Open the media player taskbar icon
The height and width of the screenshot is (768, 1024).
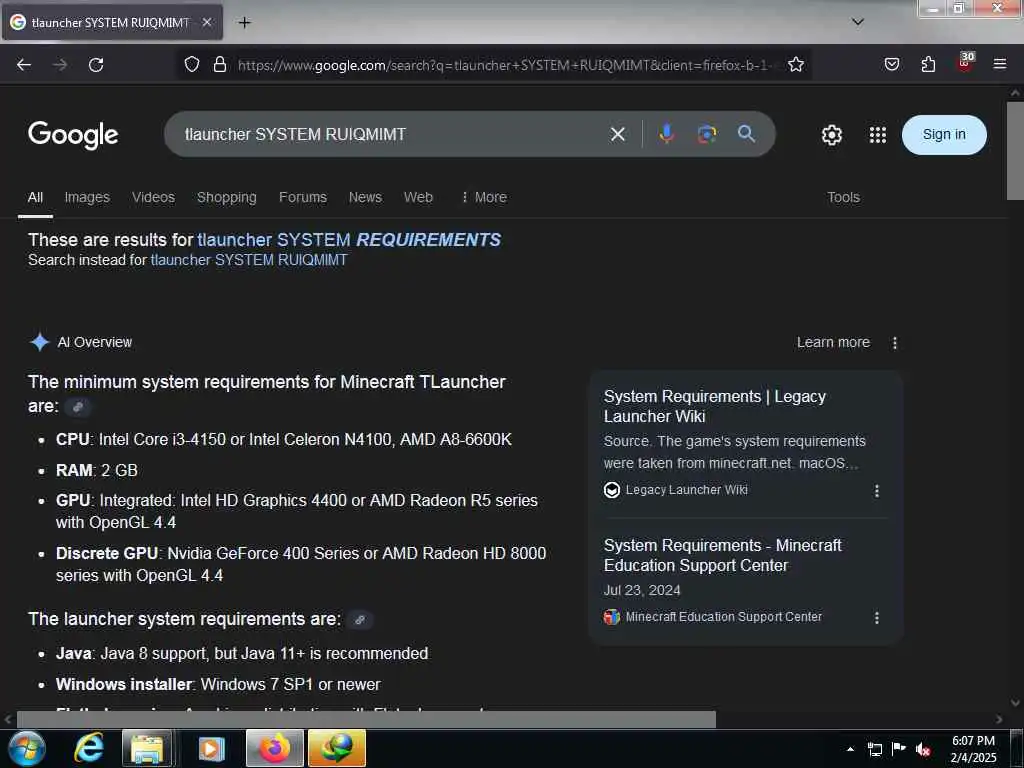pos(210,749)
